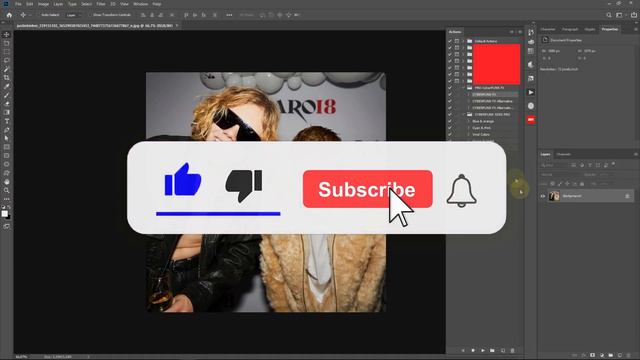Create new action in Actions panel

tap(503, 350)
